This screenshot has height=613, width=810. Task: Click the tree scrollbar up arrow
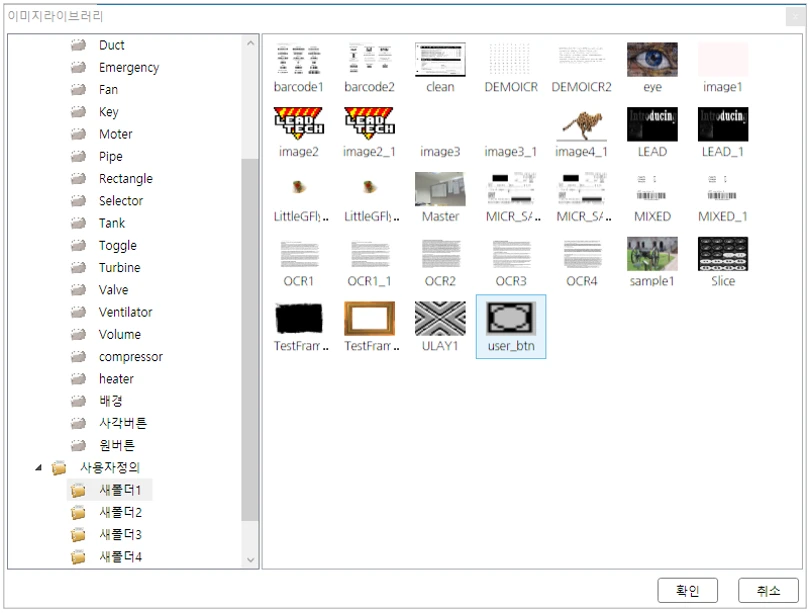click(x=251, y=43)
